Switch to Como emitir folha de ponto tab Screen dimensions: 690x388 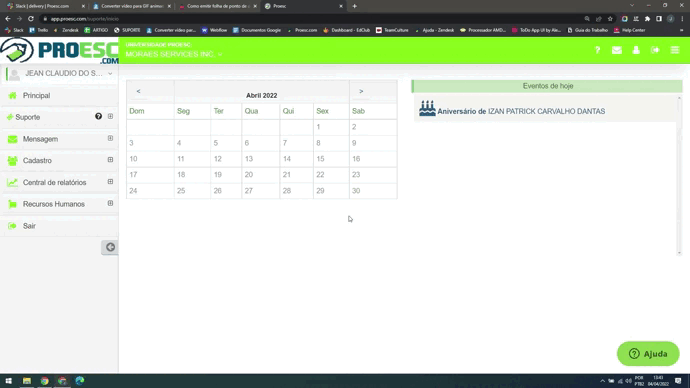pos(218,6)
